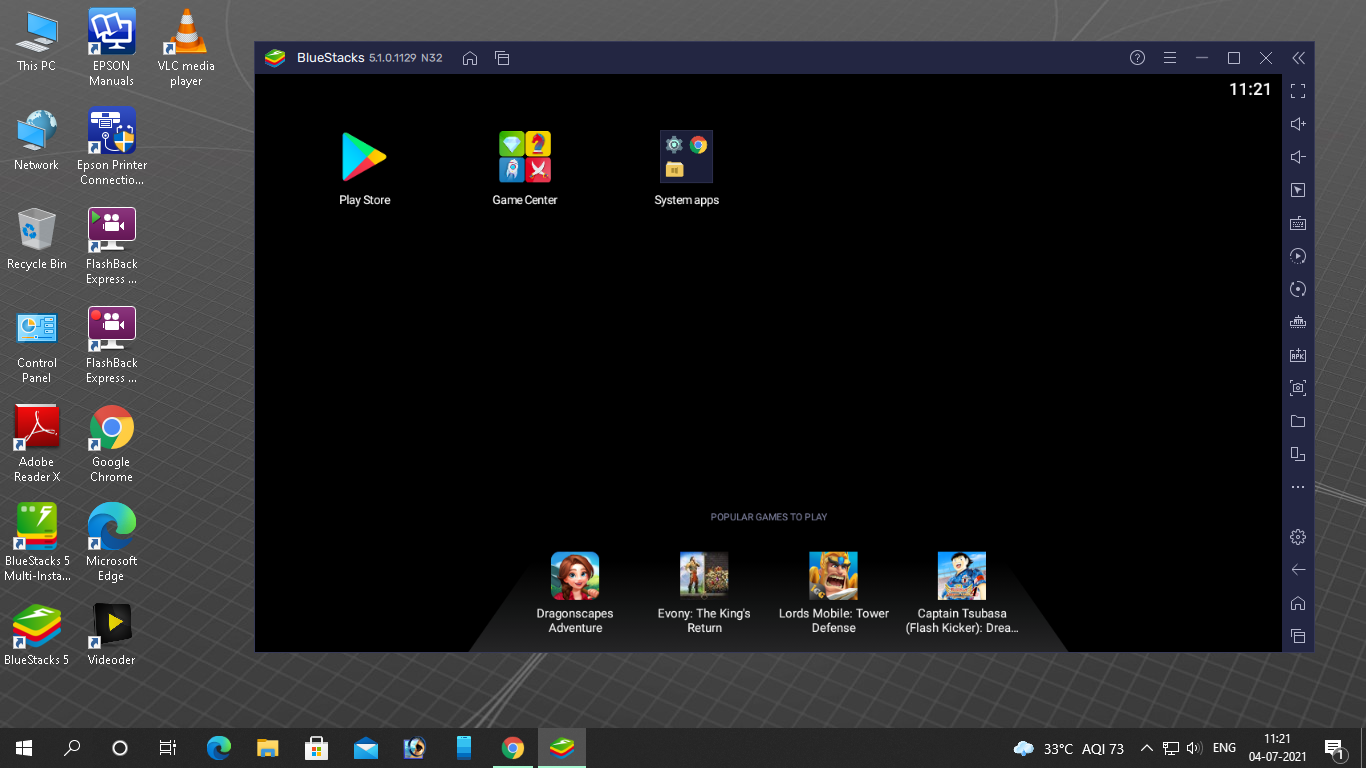The height and width of the screenshot is (768, 1366).
Task: Open the notification center in taskbar
Action: (1334, 748)
